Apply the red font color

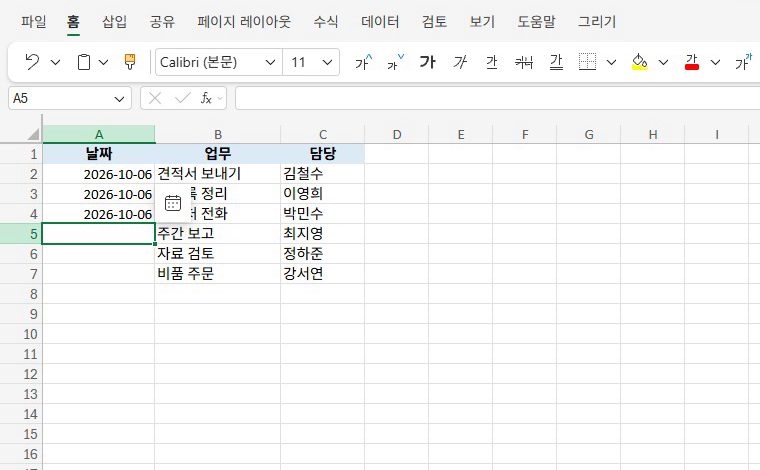(692, 62)
